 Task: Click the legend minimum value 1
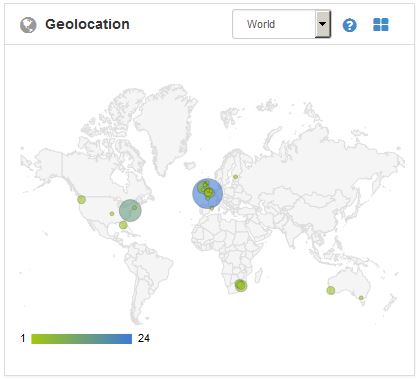point(23,339)
